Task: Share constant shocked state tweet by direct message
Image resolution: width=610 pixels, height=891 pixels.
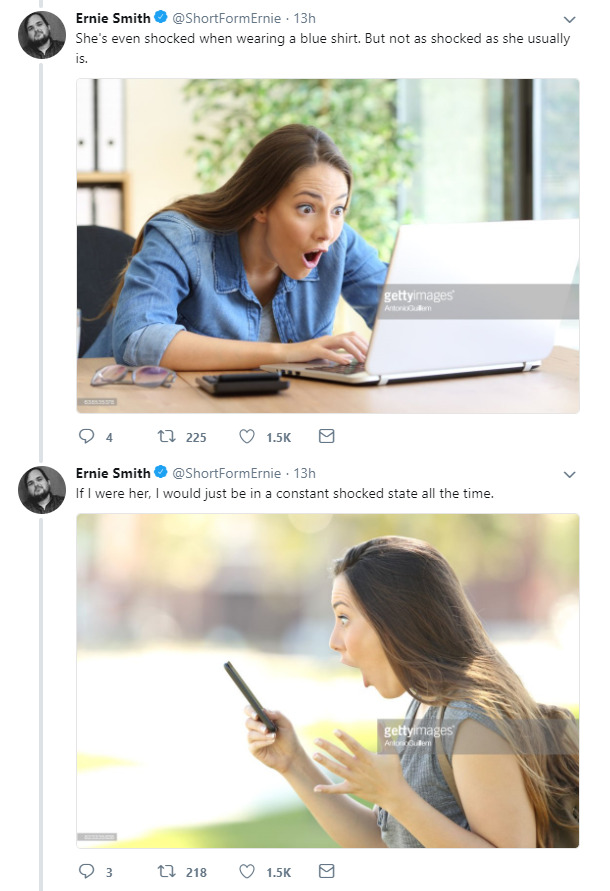Action: tap(326, 871)
